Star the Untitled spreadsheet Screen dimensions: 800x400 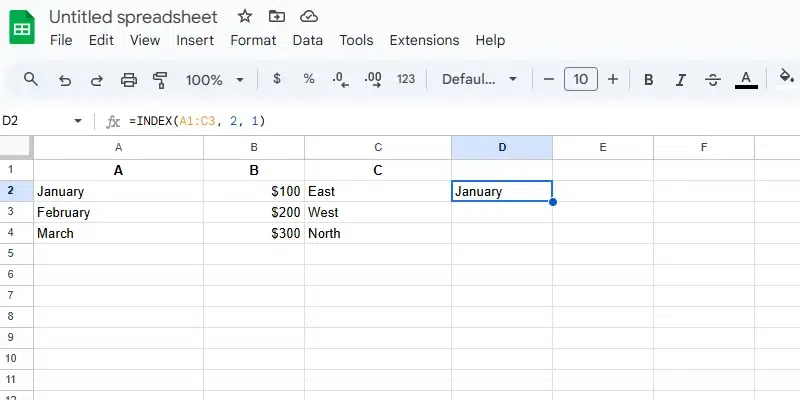point(245,16)
